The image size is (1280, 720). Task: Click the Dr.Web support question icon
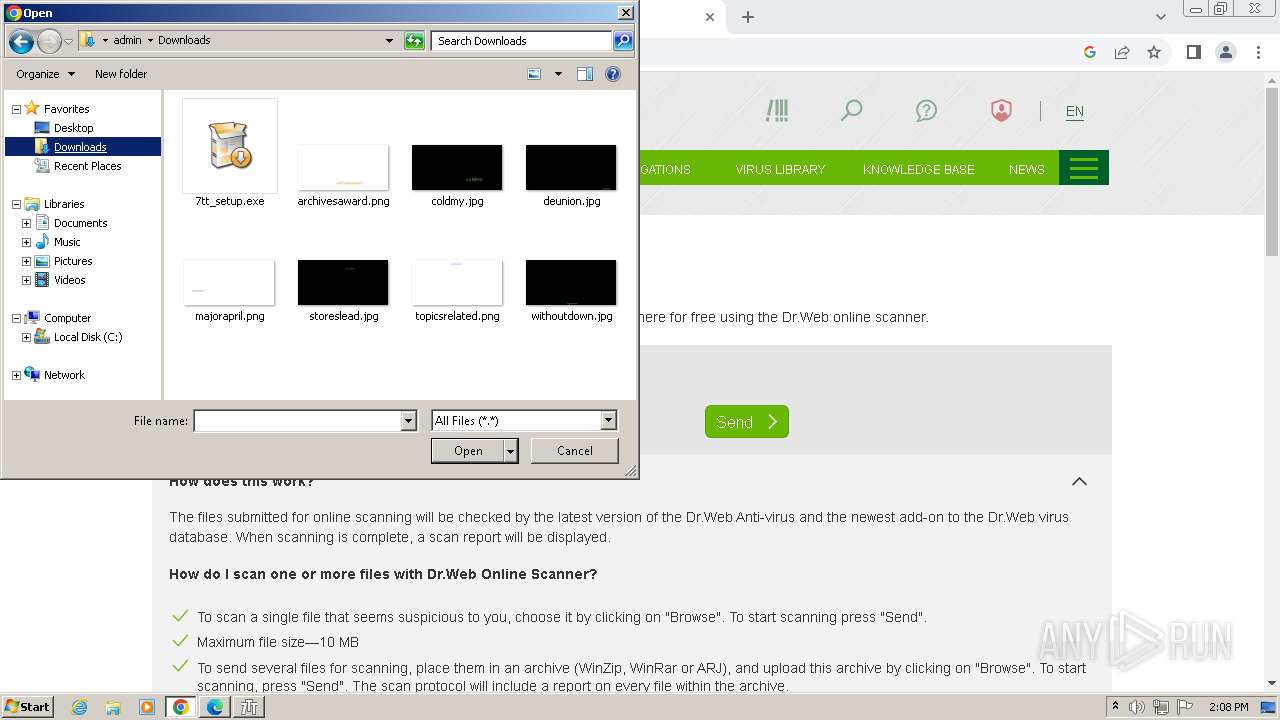tap(926, 110)
